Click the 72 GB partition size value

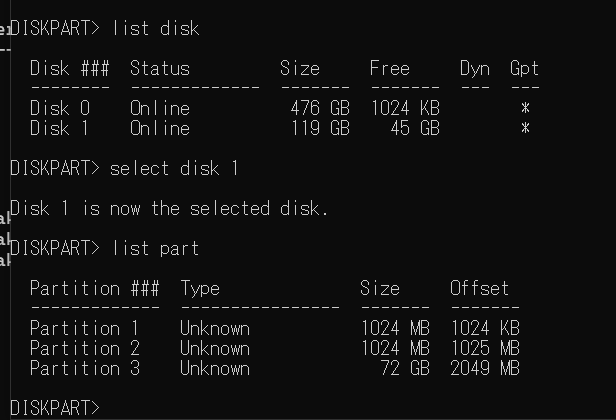(405, 368)
